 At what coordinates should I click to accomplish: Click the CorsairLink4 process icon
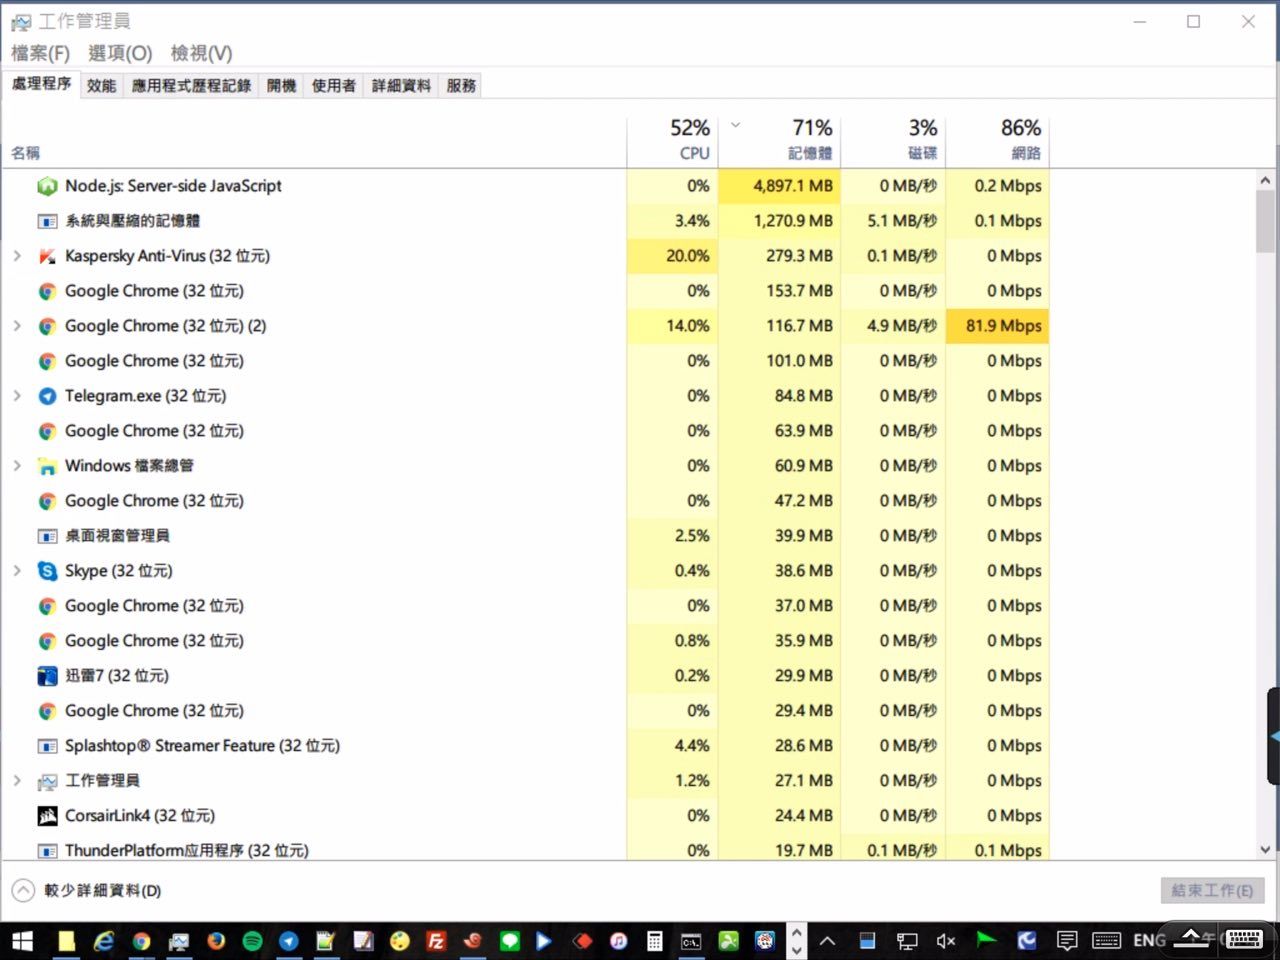(47, 816)
